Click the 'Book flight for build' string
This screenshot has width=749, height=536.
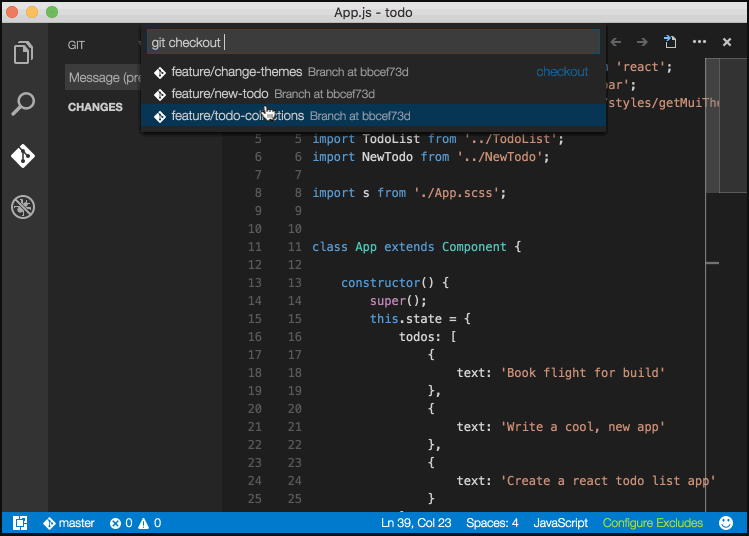582,373
